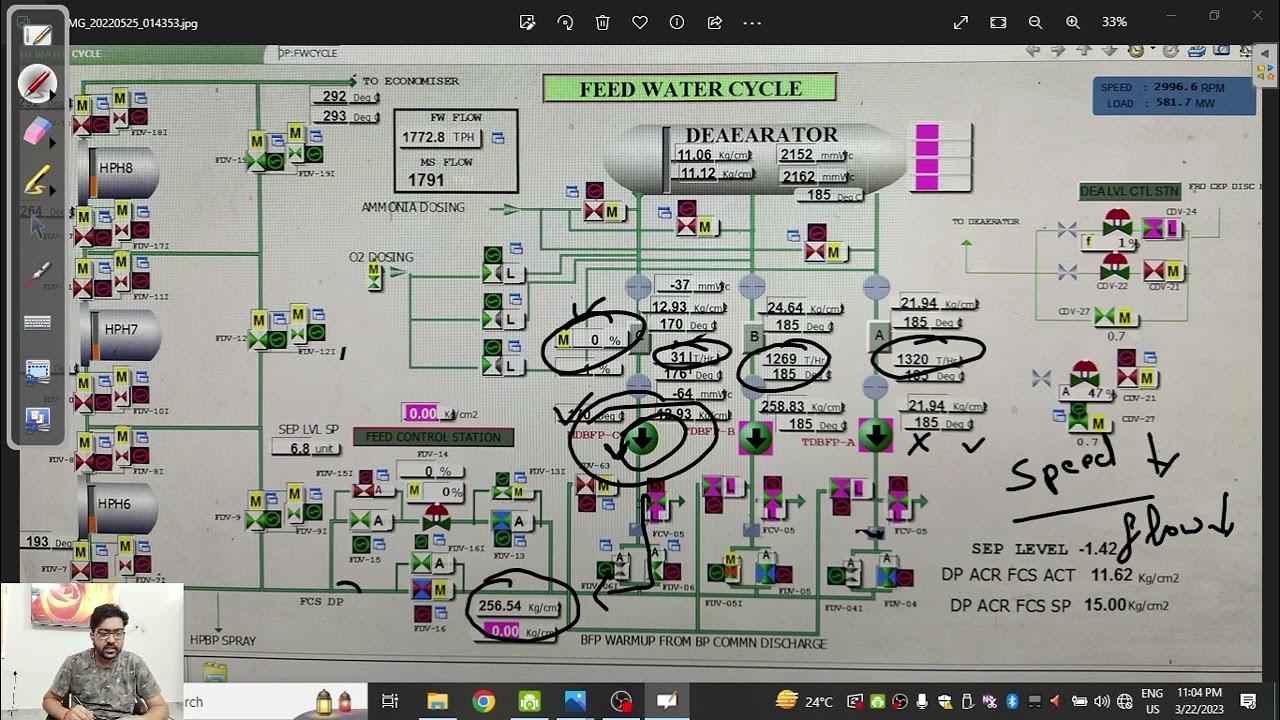Open the DEA LVL CTL STN button
1280x720 pixels.
click(1130, 191)
